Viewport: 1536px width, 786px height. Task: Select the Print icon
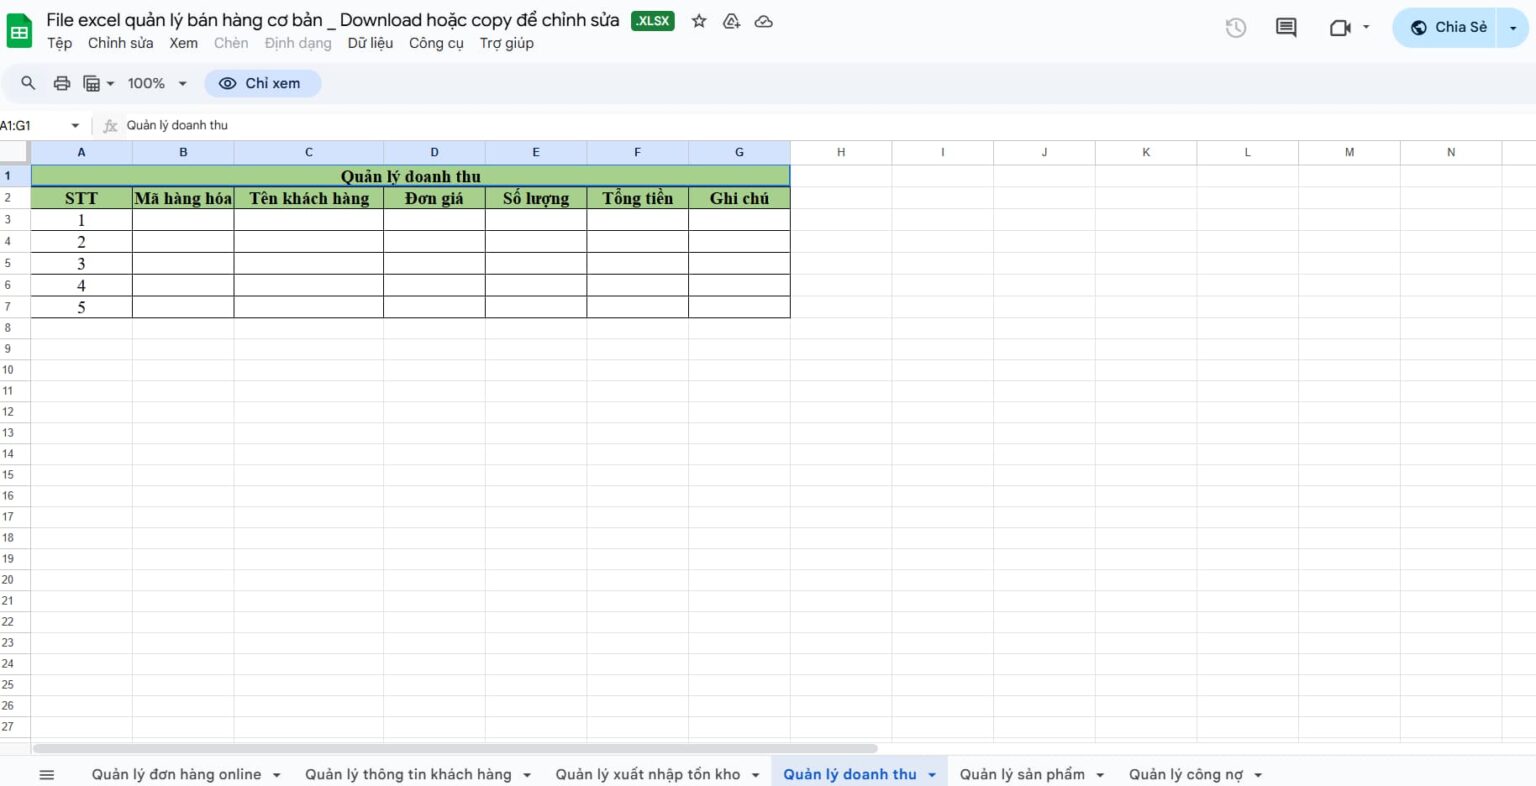61,83
